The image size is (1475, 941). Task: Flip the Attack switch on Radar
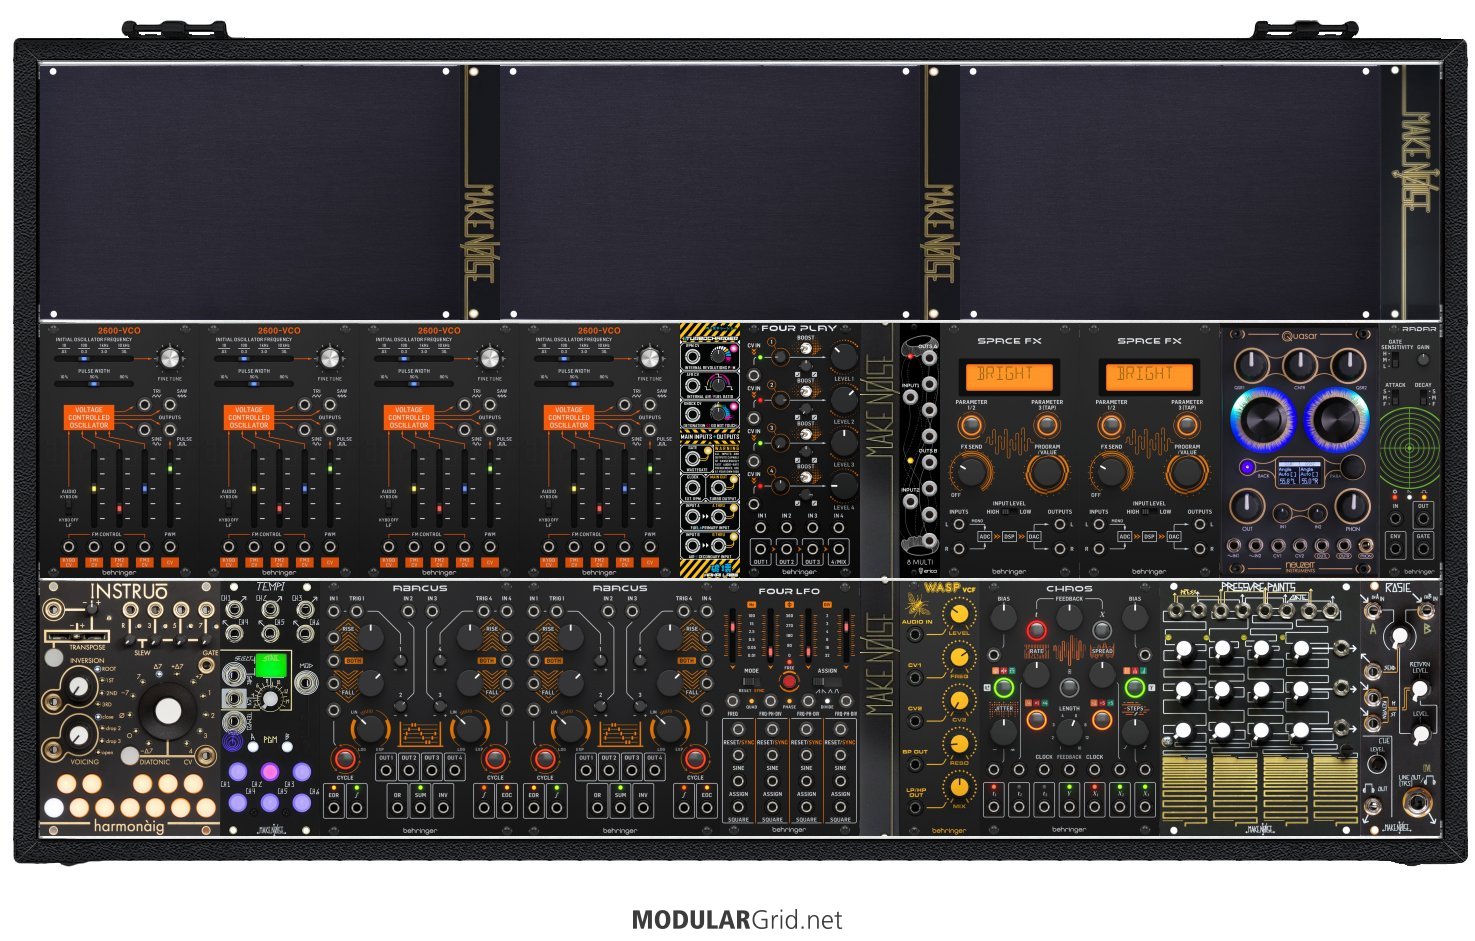(1395, 398)
